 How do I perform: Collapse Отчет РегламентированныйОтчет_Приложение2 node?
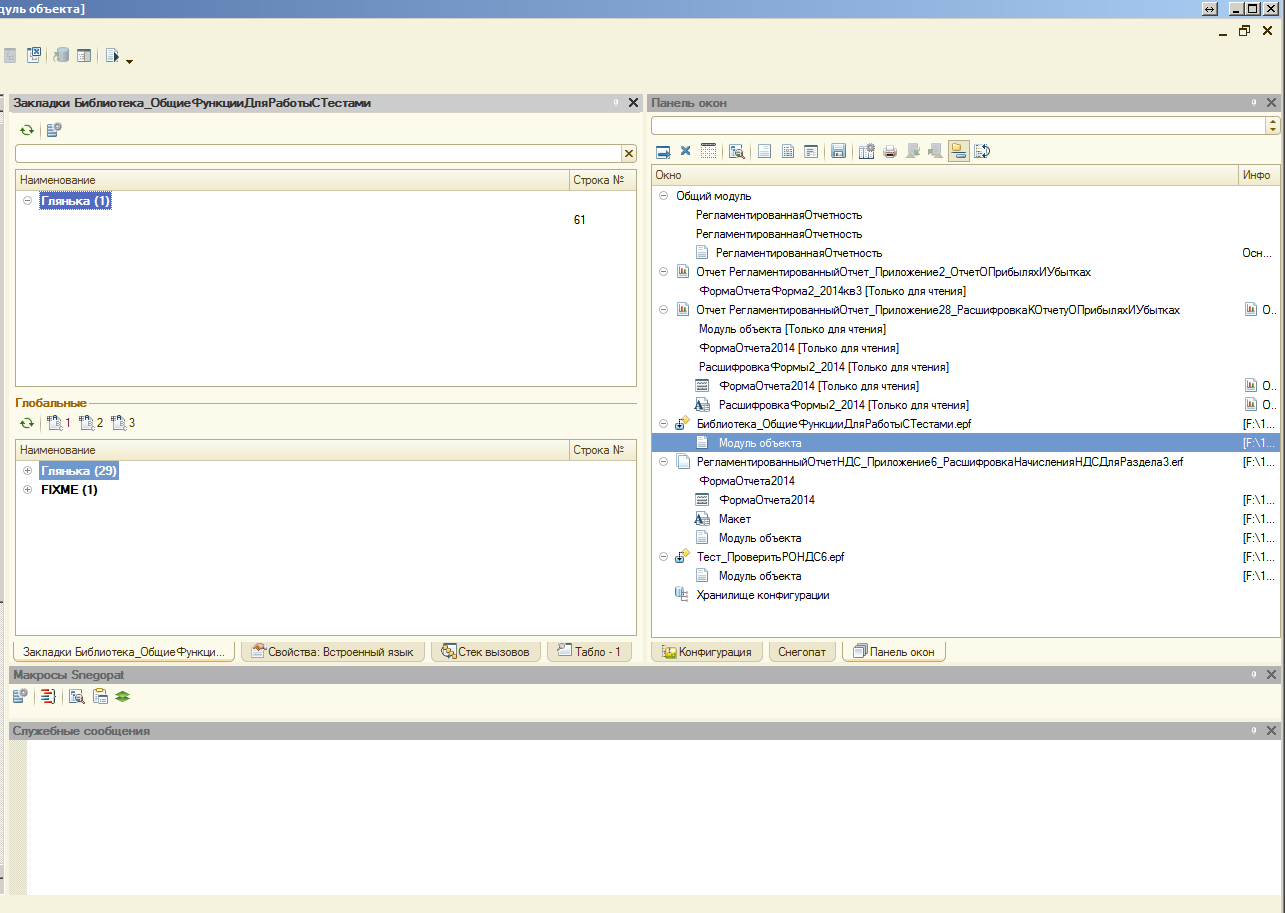point(664,272)
